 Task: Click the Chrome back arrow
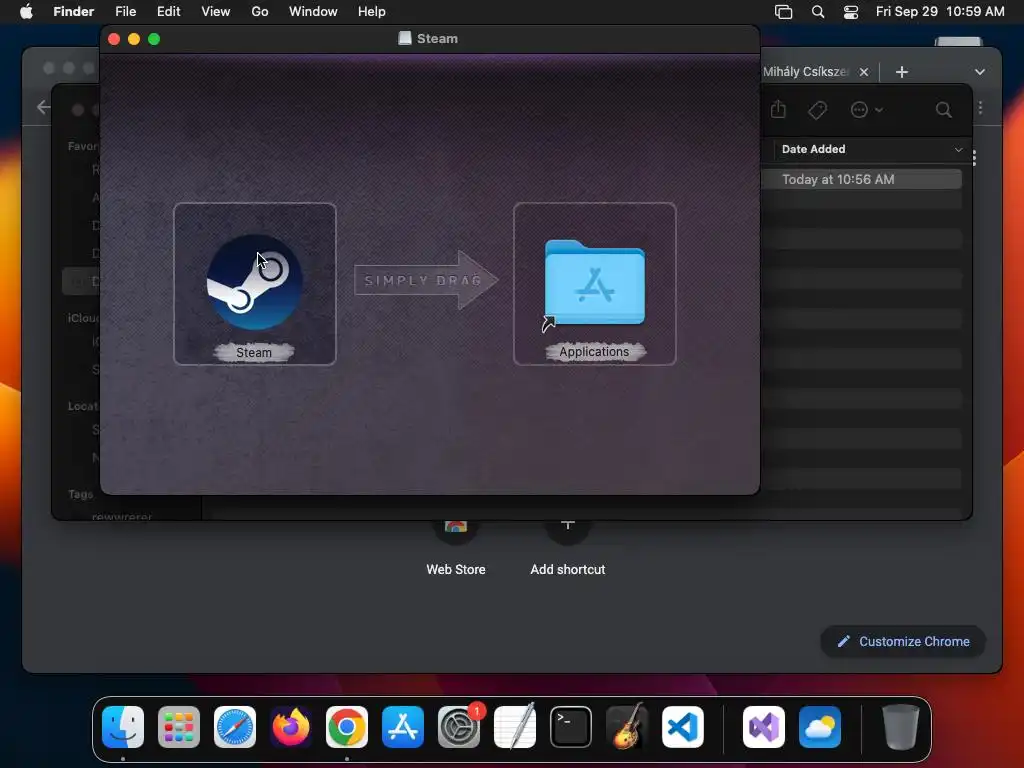tap(44, 107)
